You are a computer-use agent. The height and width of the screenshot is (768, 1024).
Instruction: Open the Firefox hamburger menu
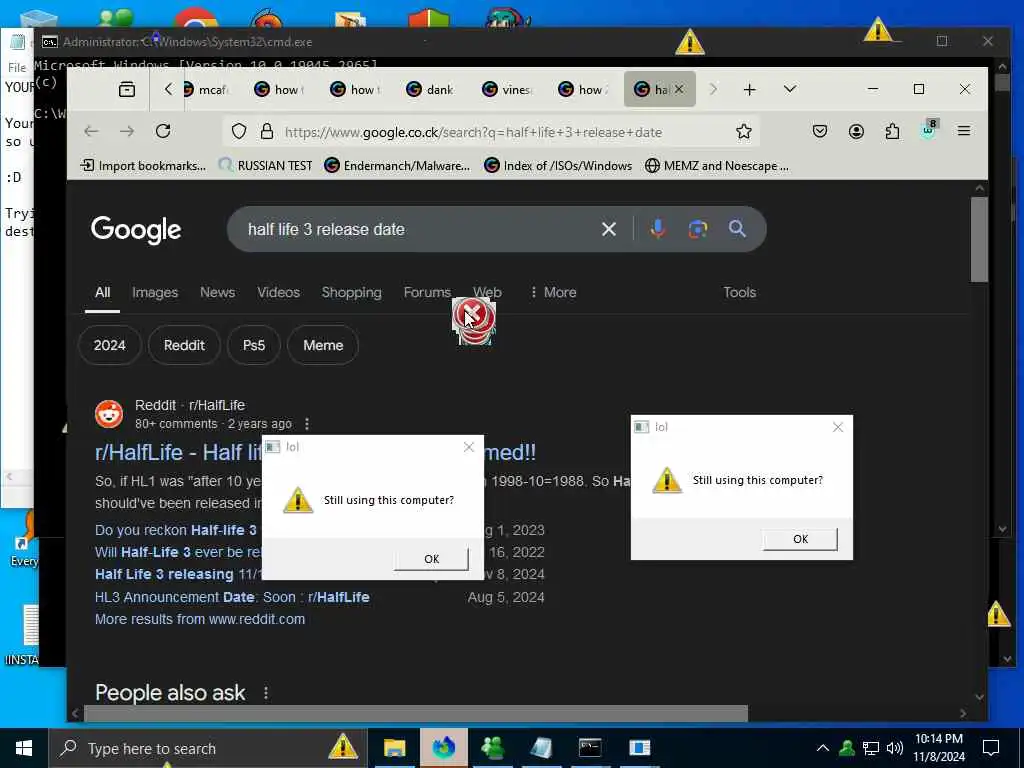pyautogui.click(x=963, y=131)
